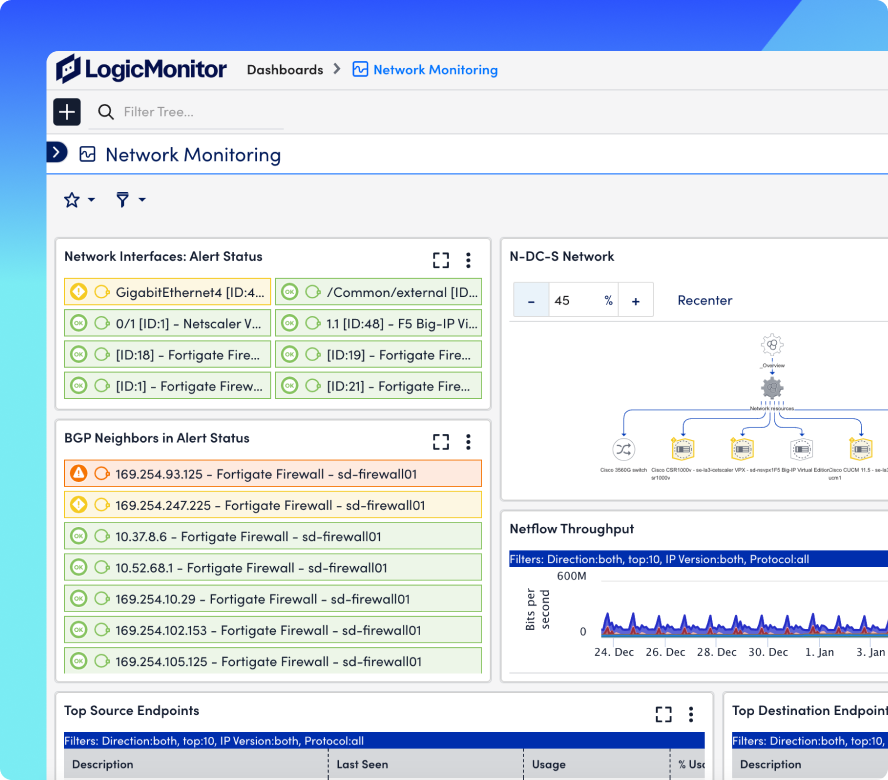Select the Cisco CSR1000v node
Screen dimensions: 888x780
point(683,450)
